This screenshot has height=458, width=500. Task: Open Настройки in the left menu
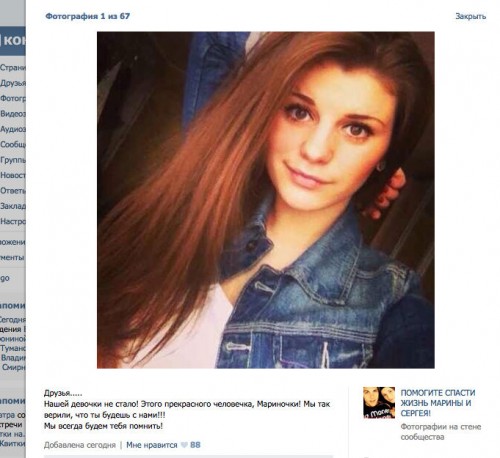tap(13, 221)
